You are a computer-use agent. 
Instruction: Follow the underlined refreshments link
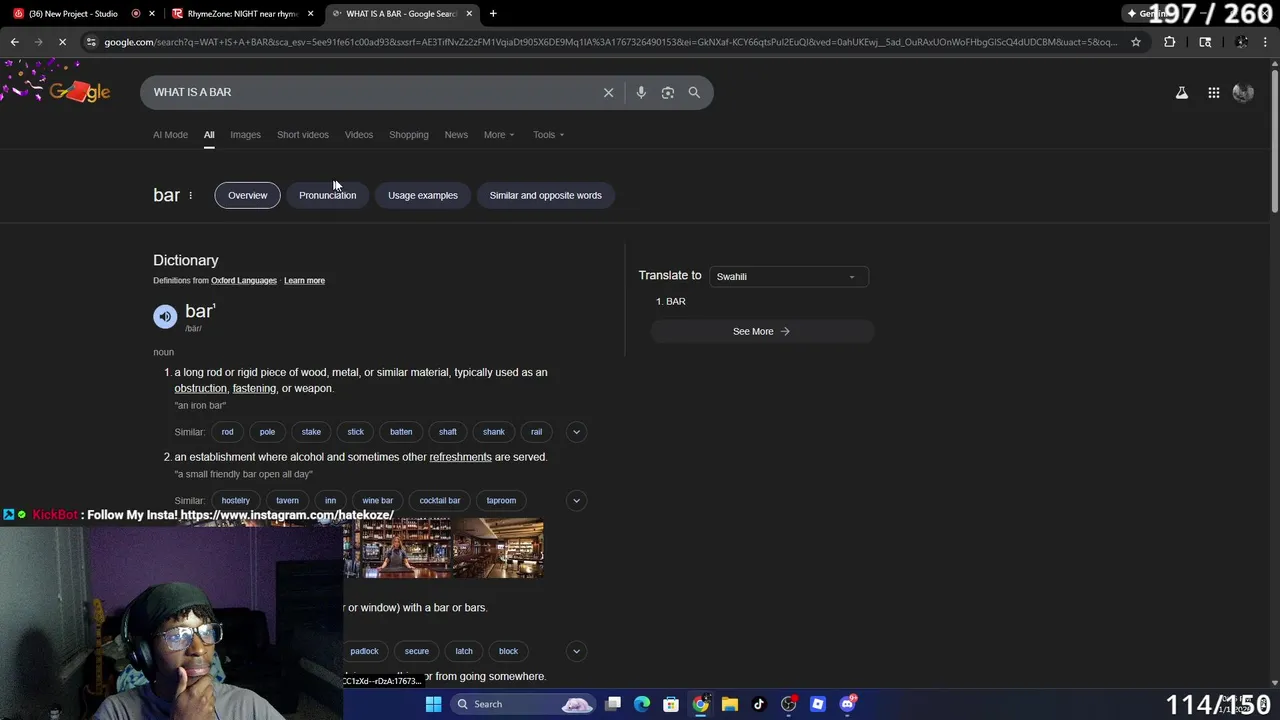[460, 457]
